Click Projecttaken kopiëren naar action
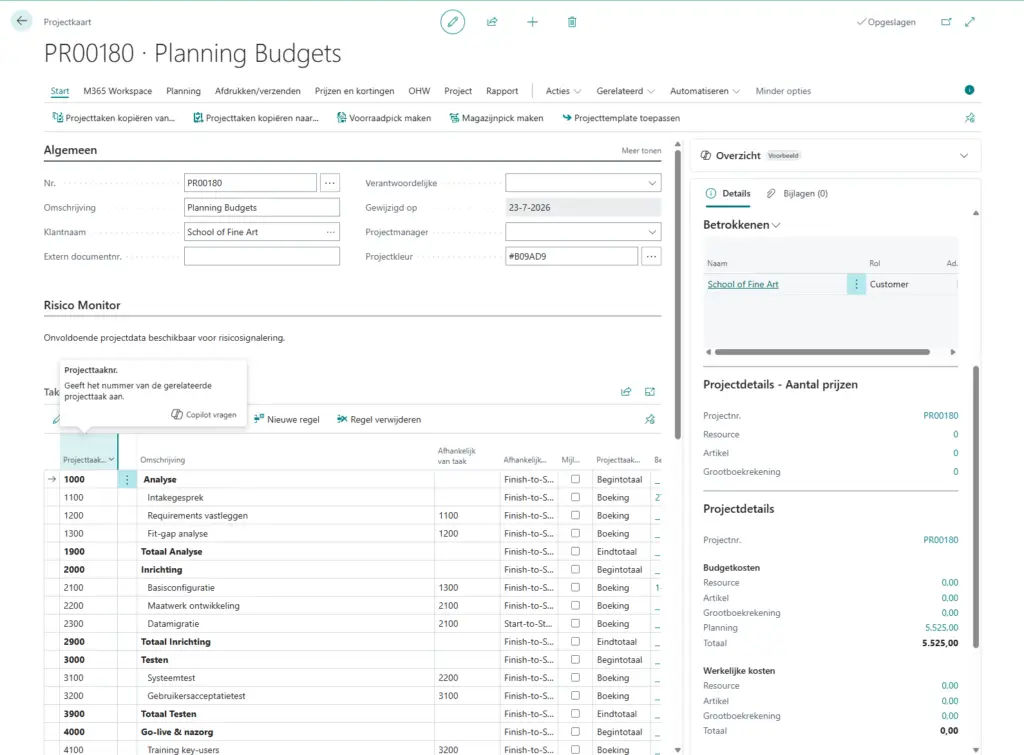 256,118
